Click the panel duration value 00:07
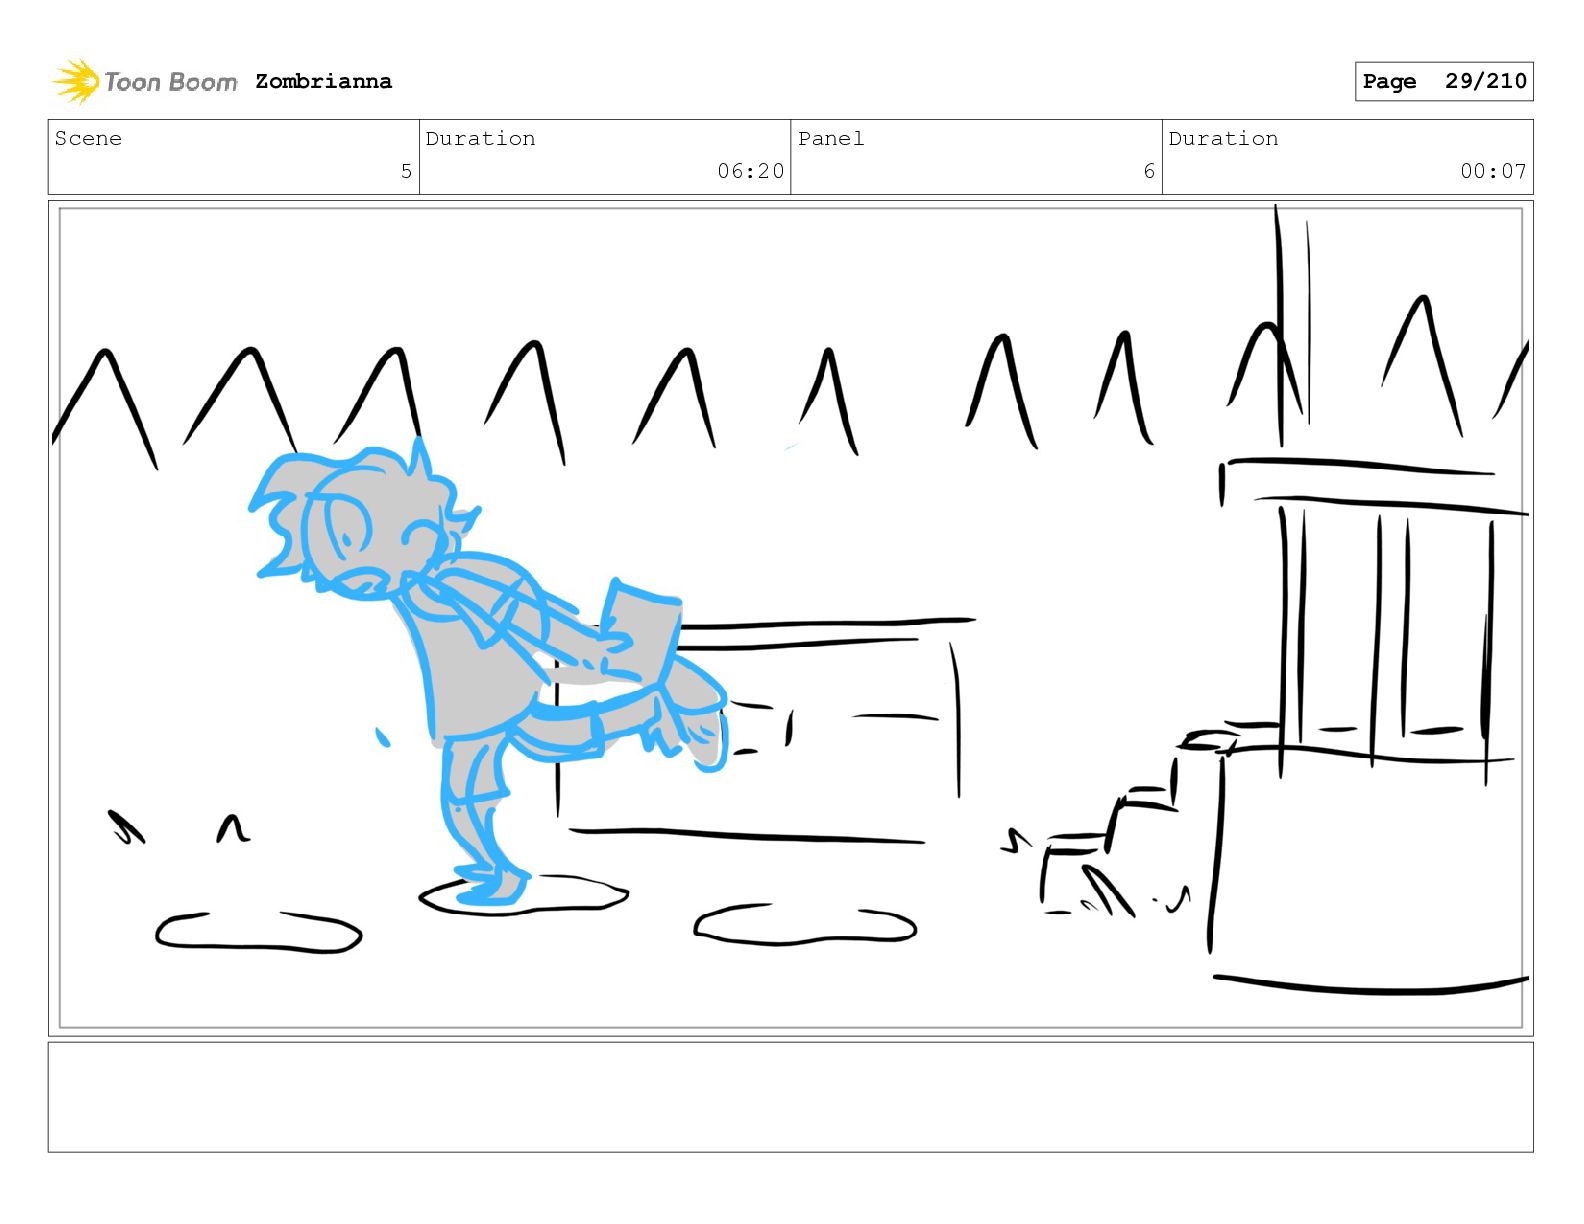1584x1224 pixels. pos(1493,171)
